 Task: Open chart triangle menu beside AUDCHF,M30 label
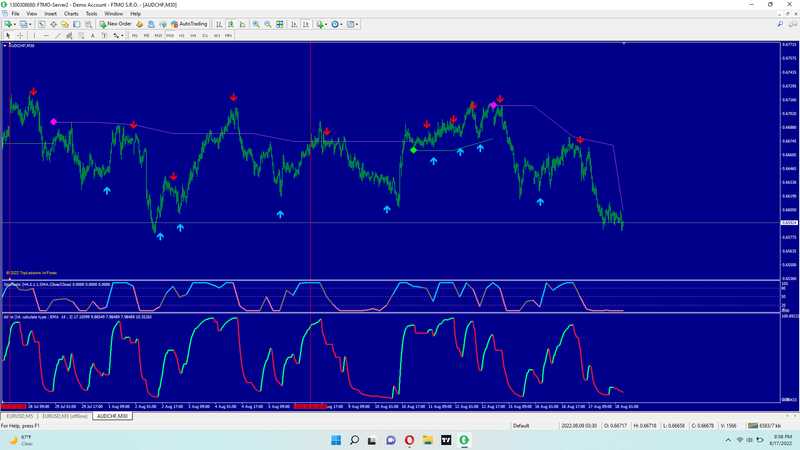tap(5, 45)
